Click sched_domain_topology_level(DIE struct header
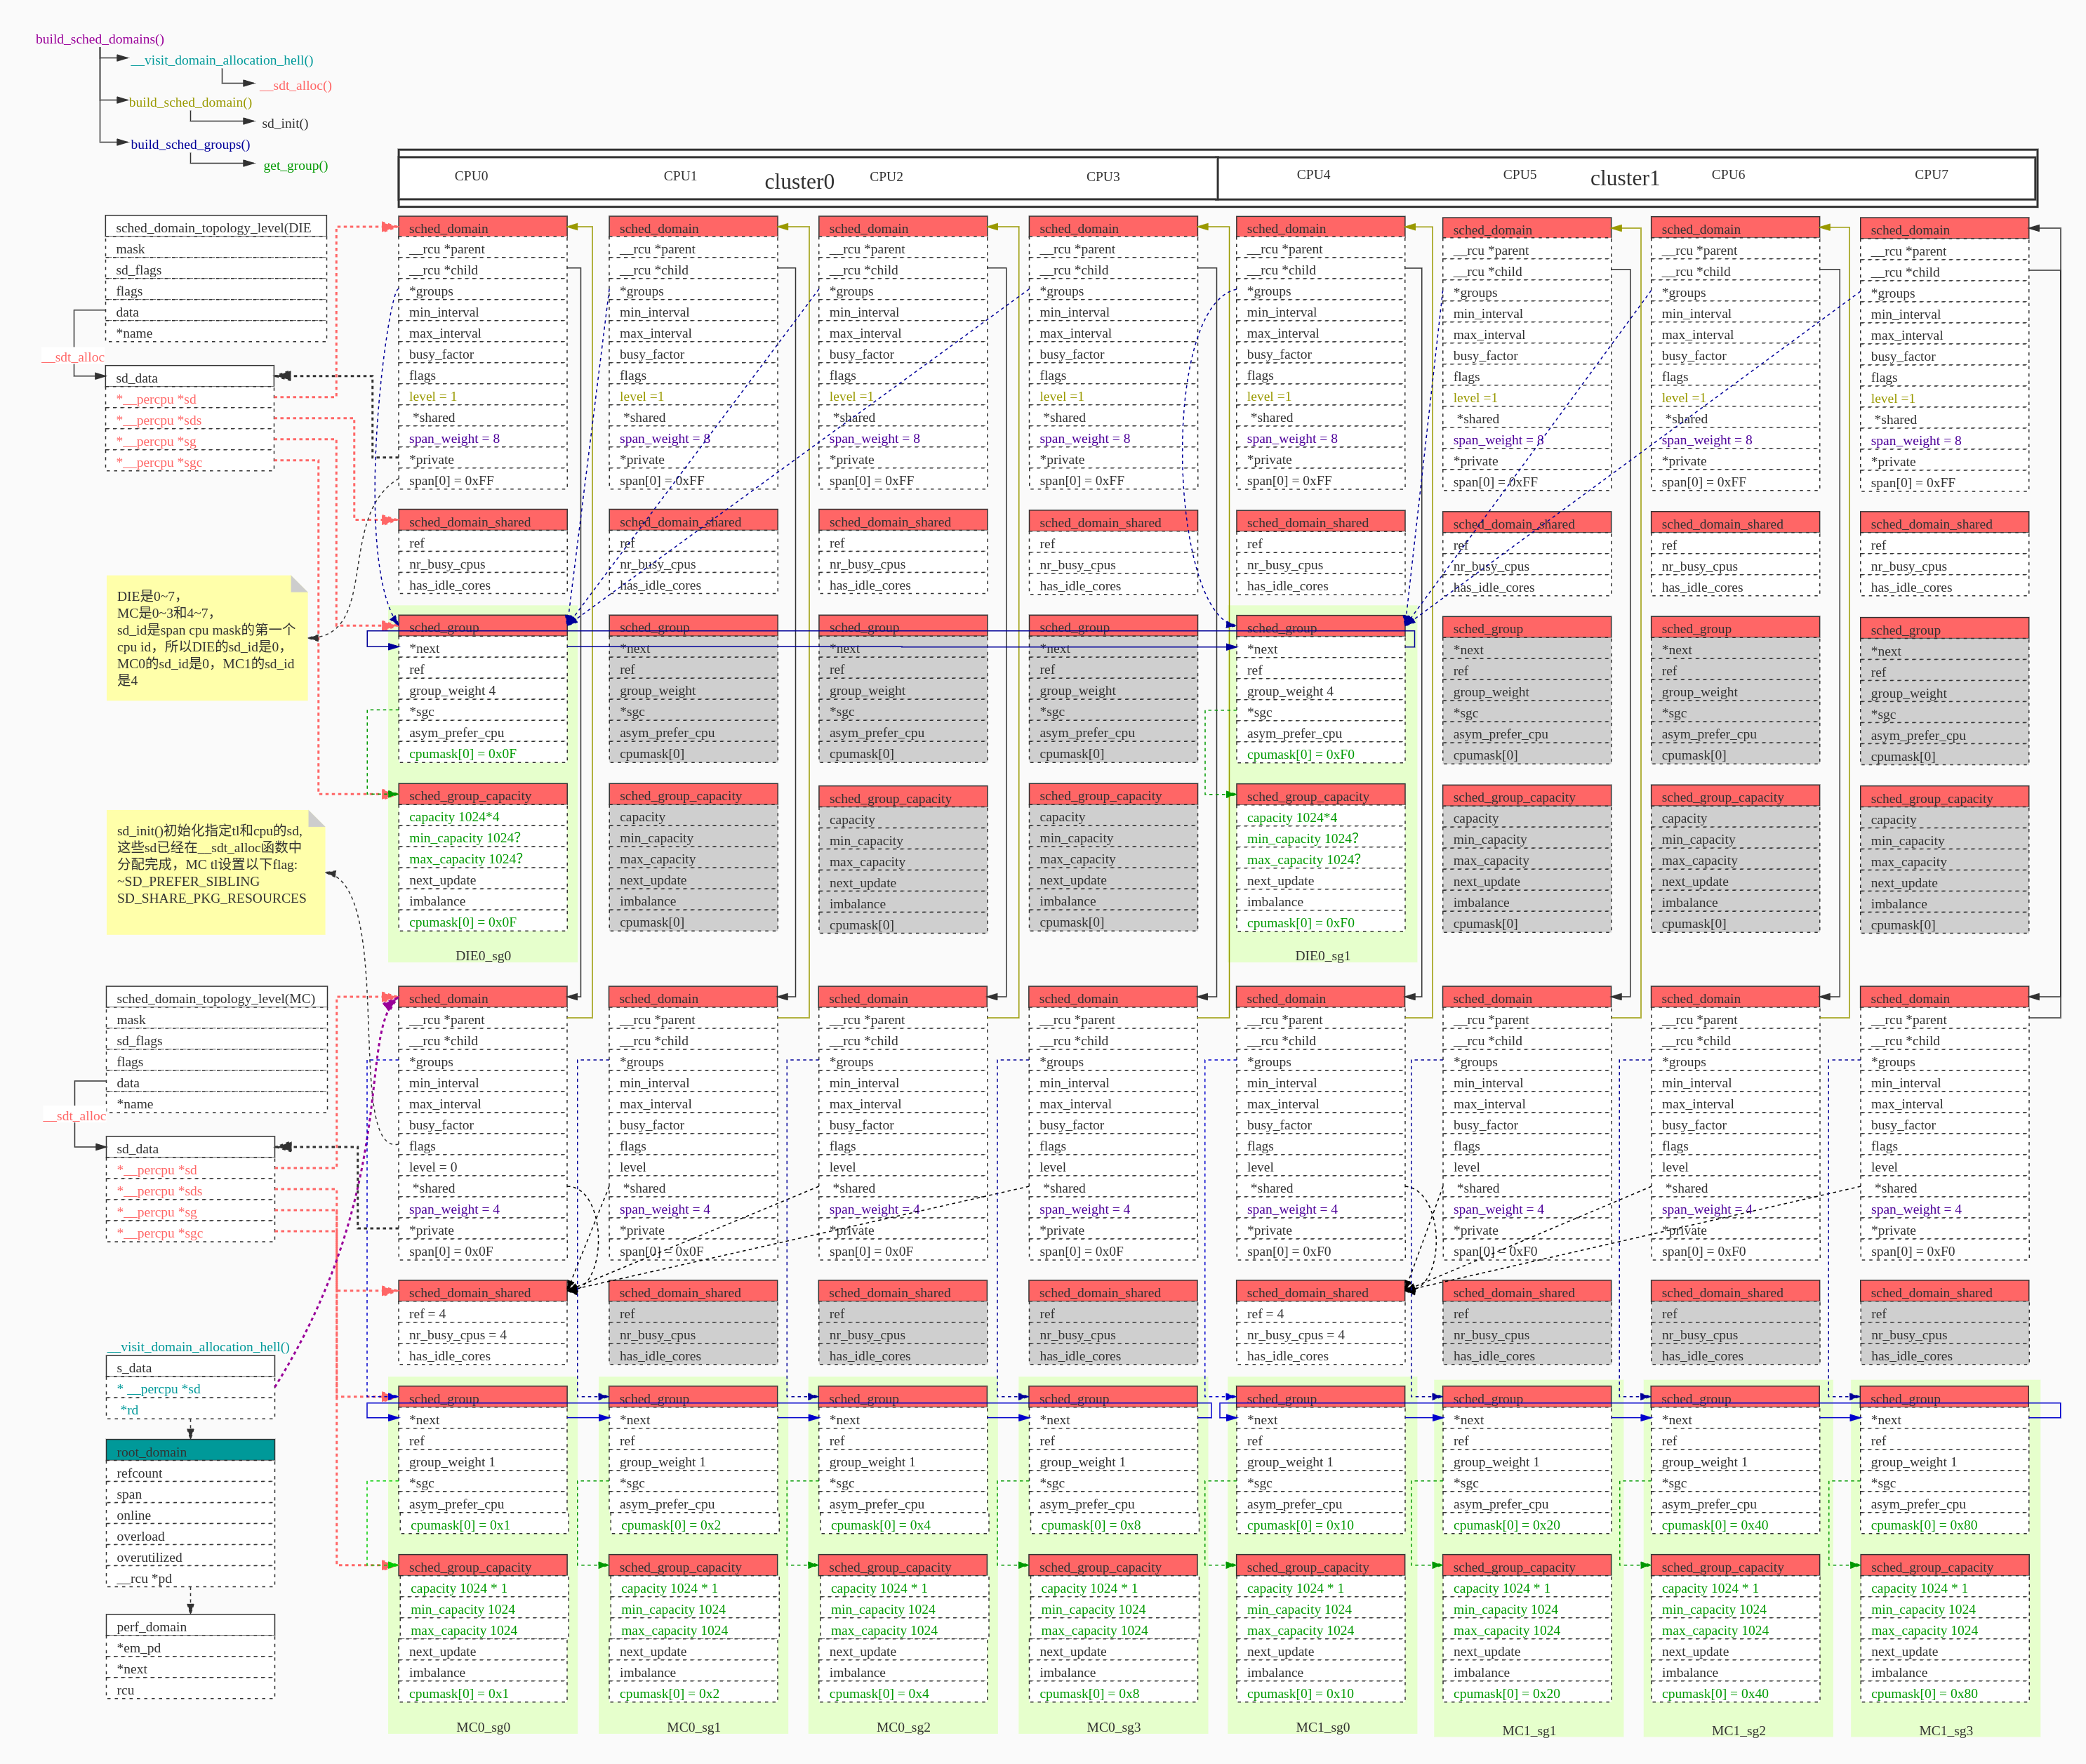The height and width of the screenshot is (1764, 2086). coord(215,228)
